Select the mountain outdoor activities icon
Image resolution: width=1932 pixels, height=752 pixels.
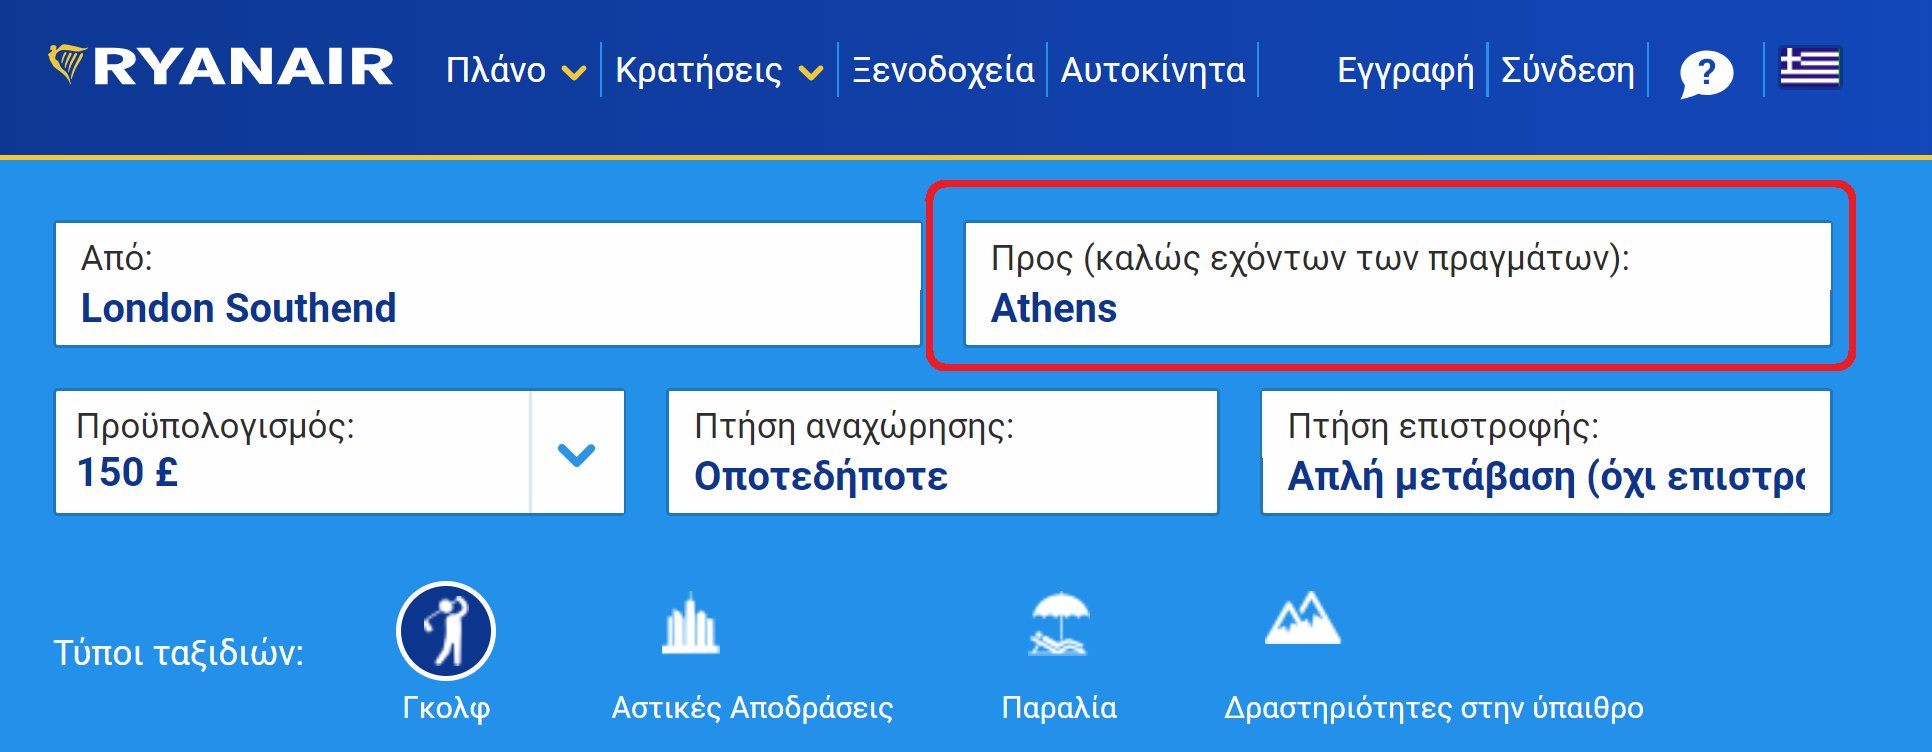1302,619
